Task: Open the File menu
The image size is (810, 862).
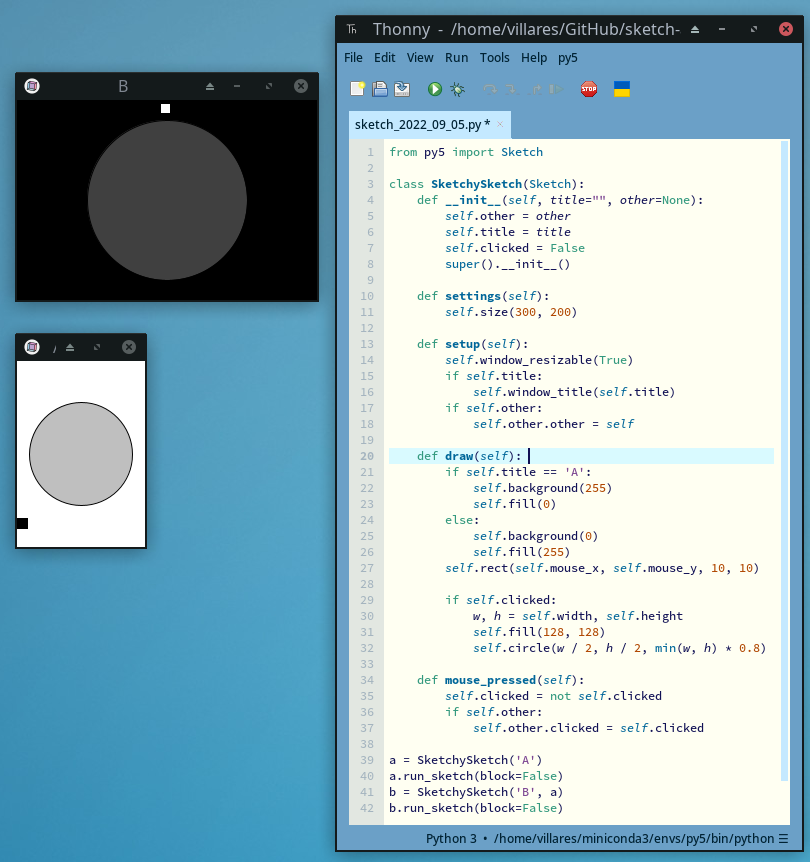Action: click(x=353, y=58)
